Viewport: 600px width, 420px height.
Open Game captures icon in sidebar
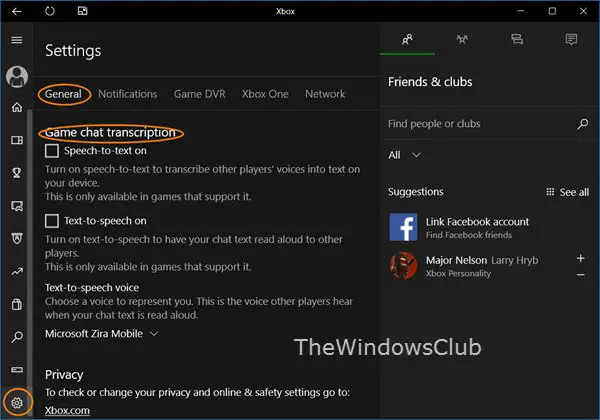pyautogui.click(x=17, y=206)
